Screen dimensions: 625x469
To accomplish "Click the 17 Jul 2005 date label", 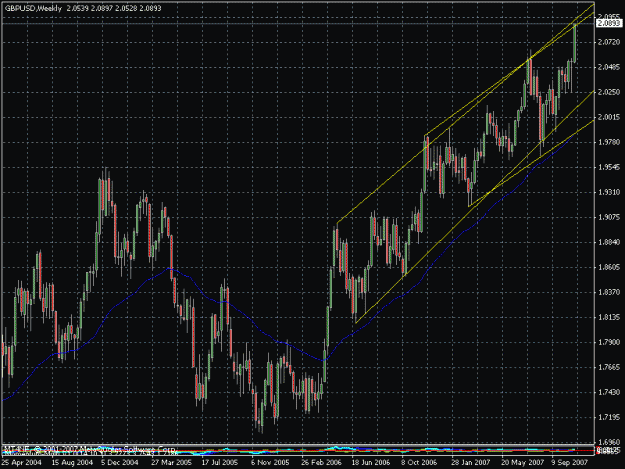I will point(220,463).
